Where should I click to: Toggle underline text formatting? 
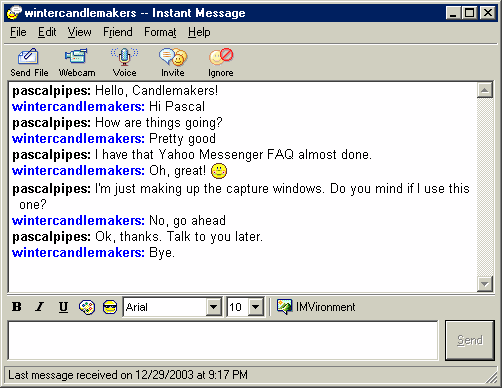[63, 307]
